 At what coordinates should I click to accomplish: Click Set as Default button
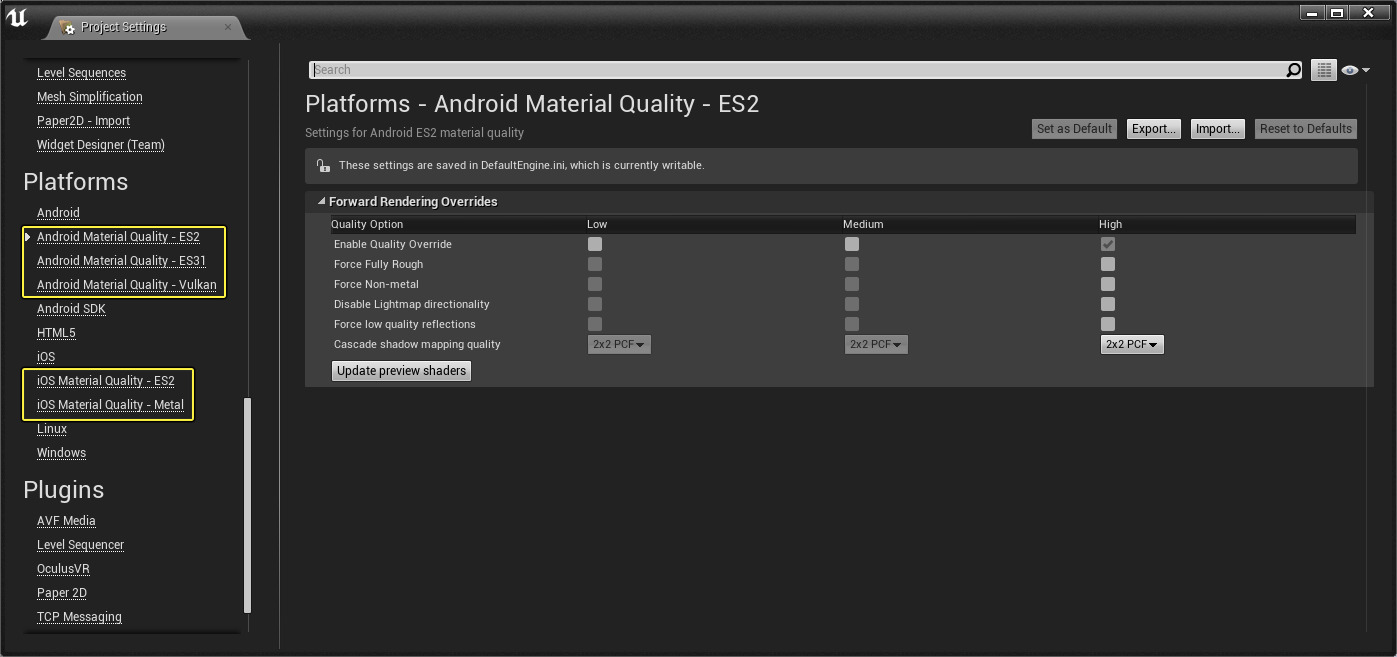(x=1074, y=128)
